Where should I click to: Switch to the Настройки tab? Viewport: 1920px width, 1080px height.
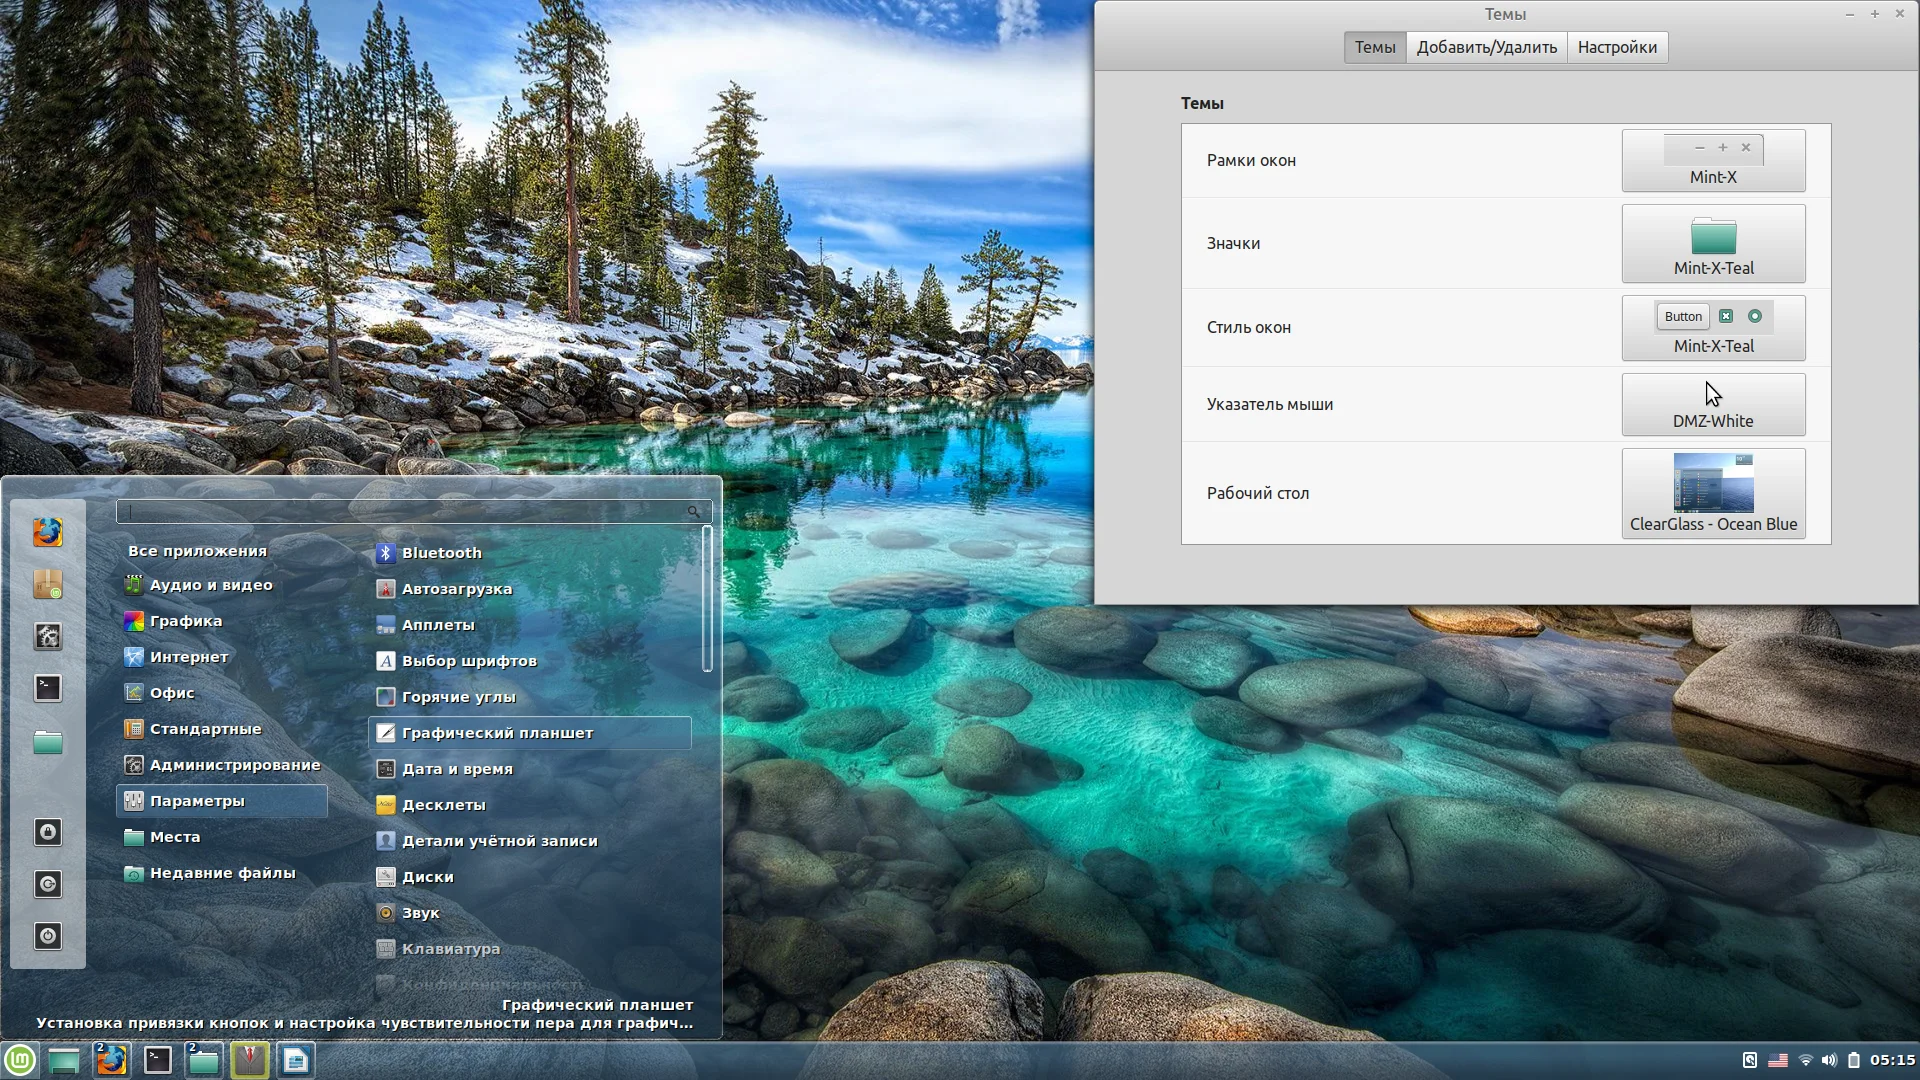pos(1617,47)
